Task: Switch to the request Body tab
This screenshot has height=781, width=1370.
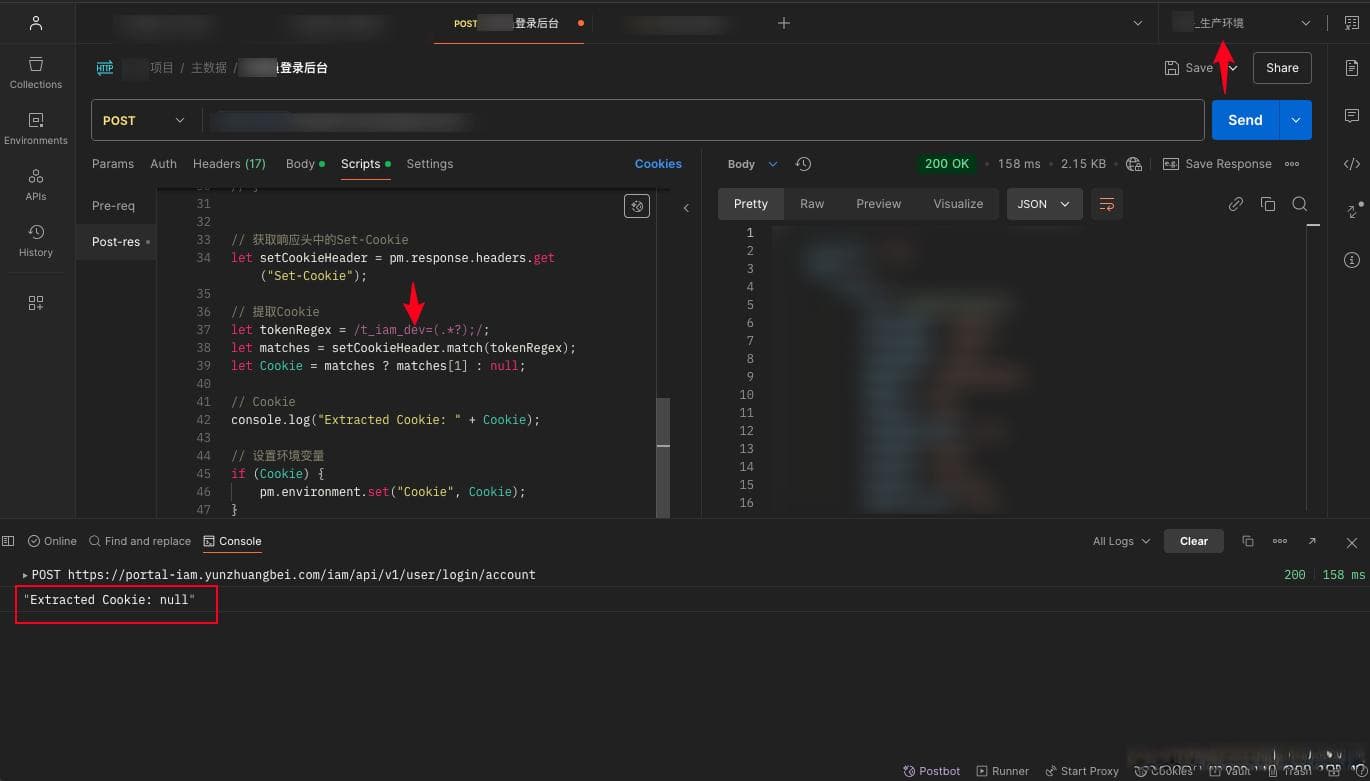Action: [305, 164]
